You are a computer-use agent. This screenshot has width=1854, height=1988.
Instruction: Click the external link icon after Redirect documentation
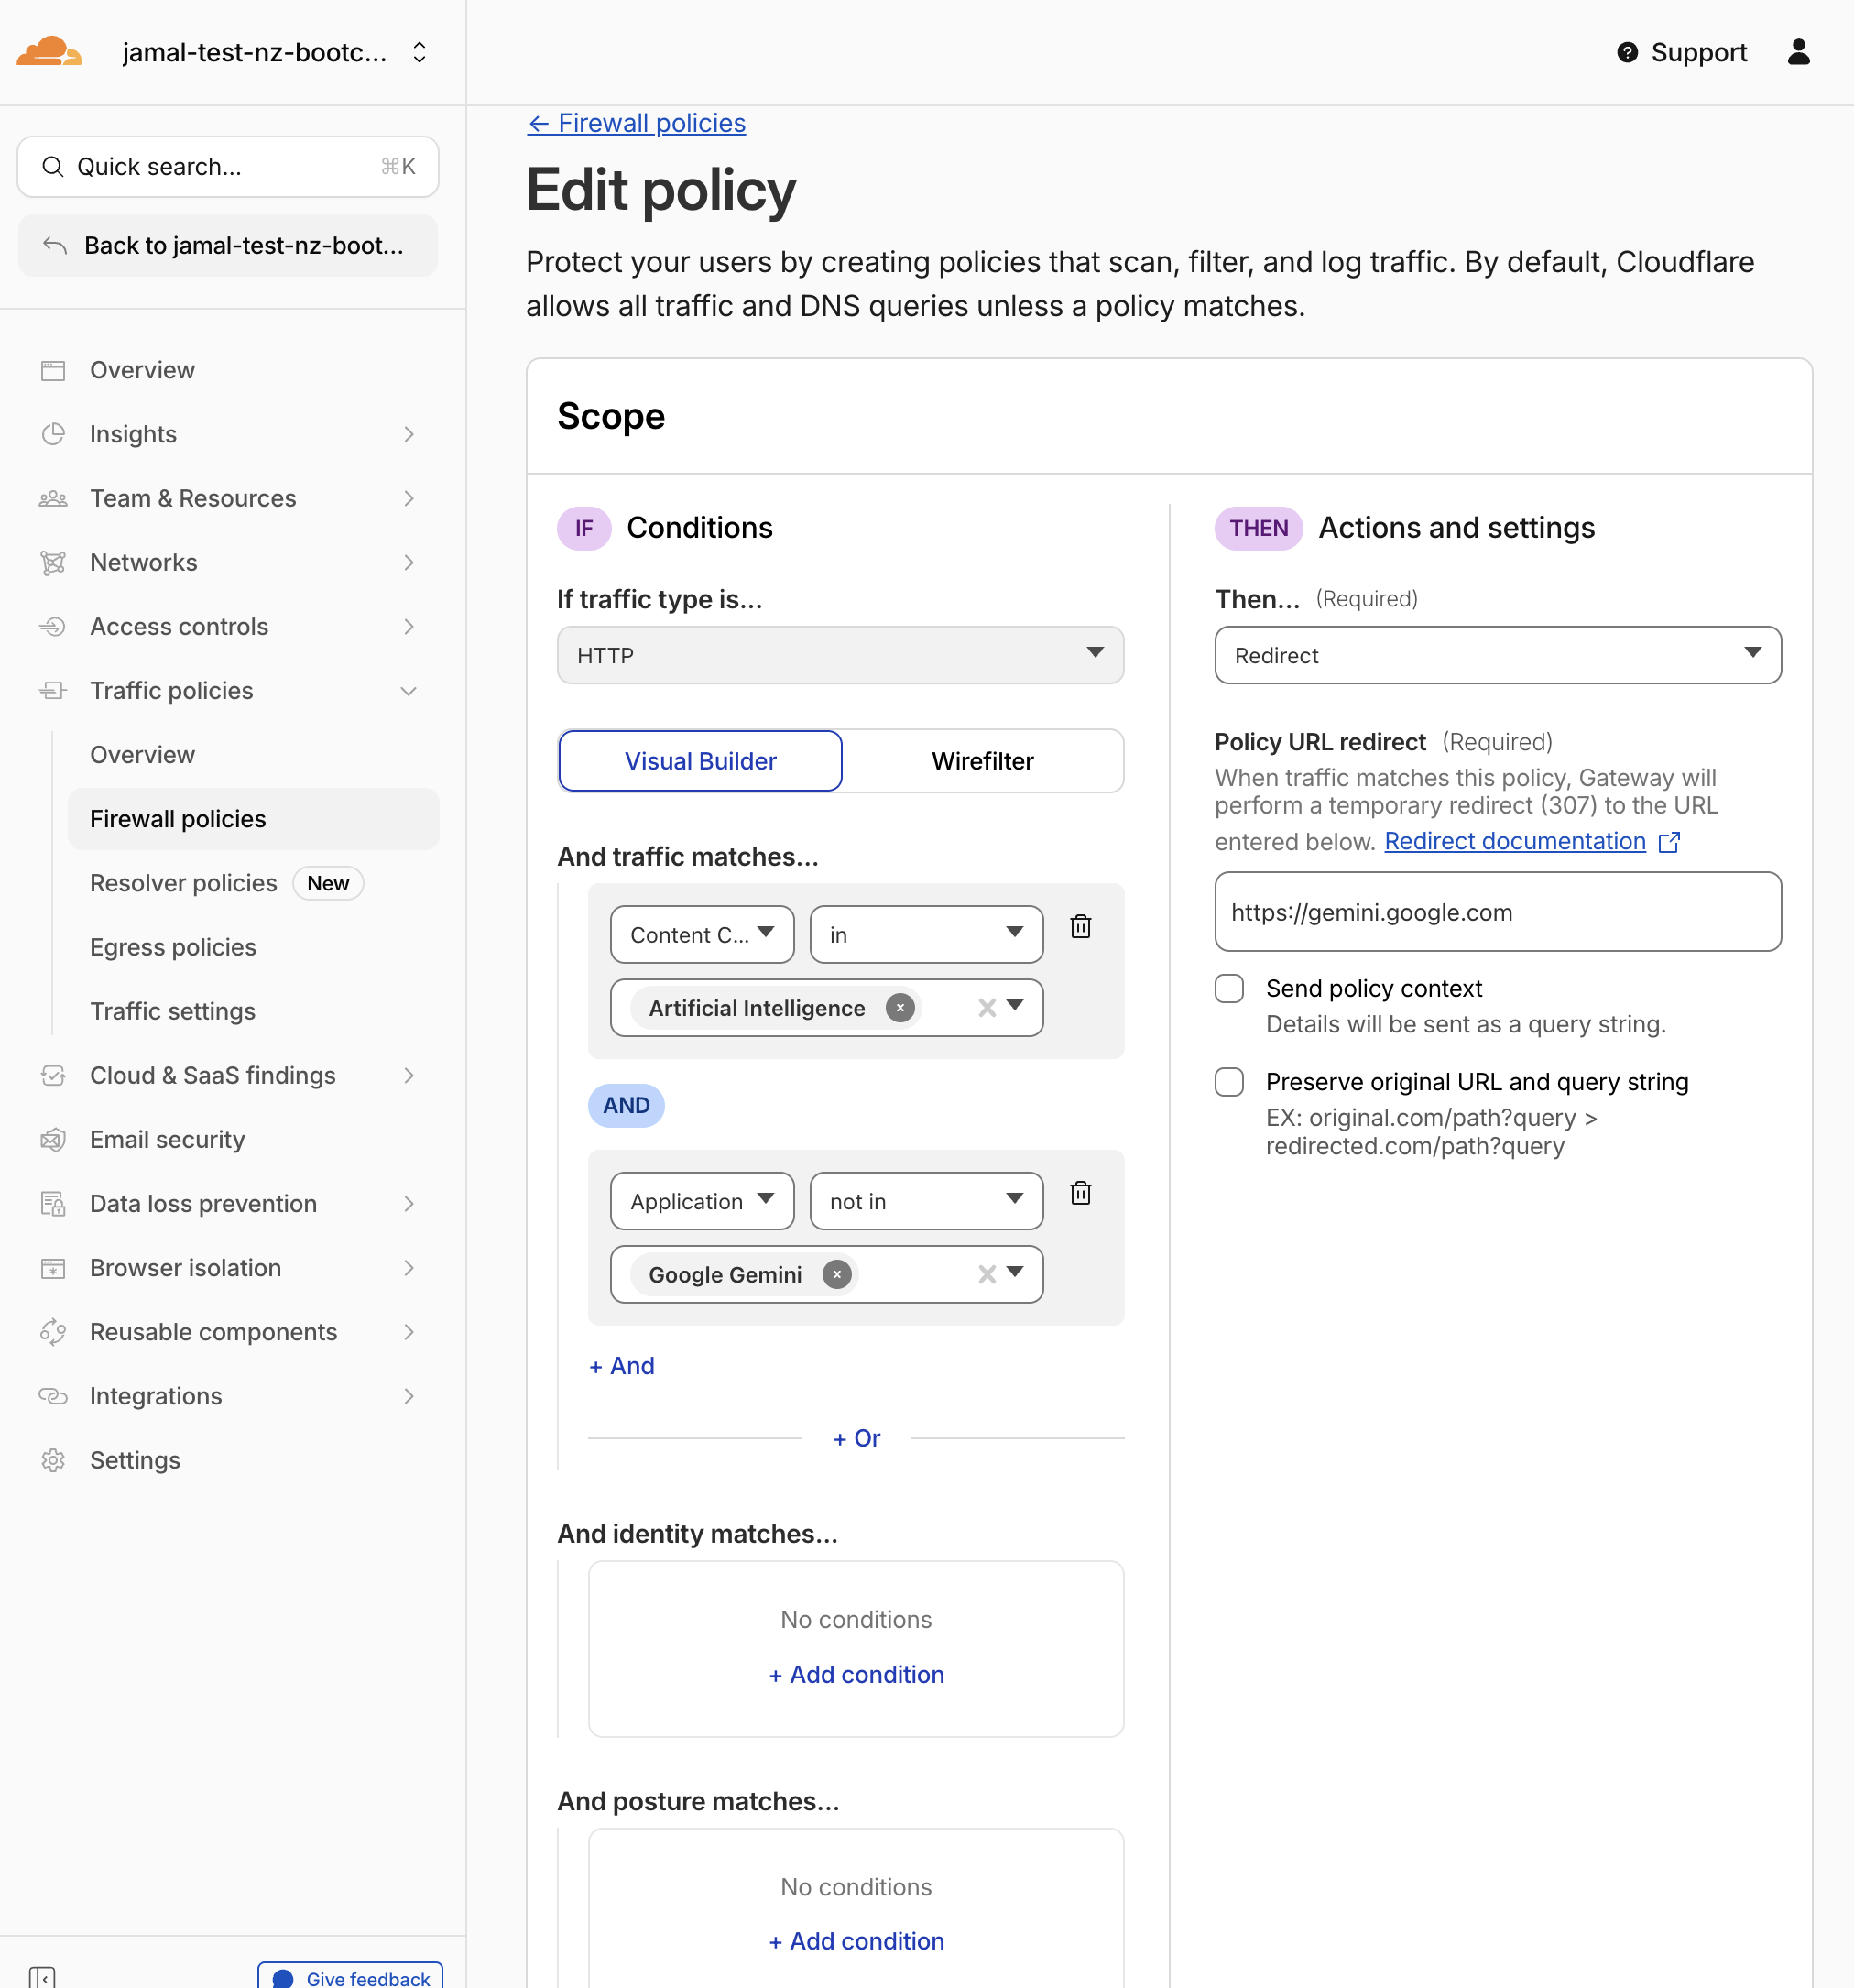click(1669, 843)
